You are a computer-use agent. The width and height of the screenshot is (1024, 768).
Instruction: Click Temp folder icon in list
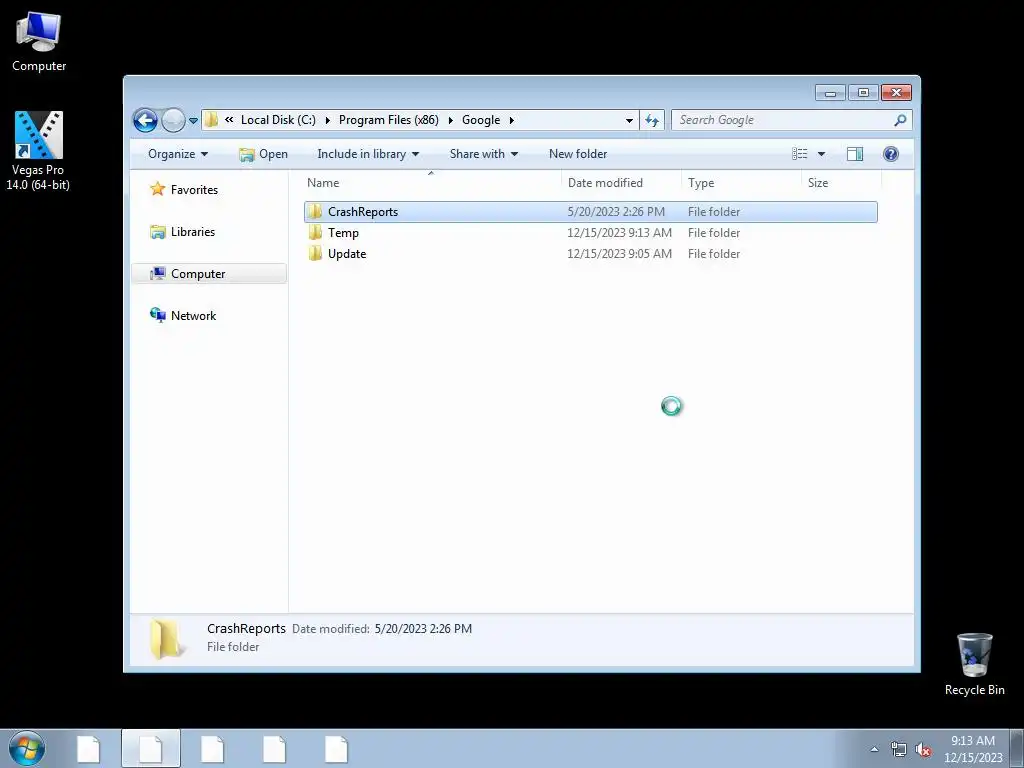[315, 232]
